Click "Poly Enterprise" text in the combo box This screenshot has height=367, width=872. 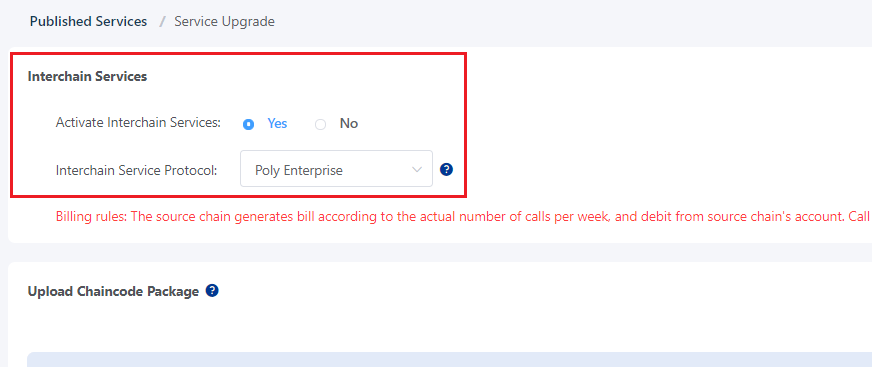299,170
